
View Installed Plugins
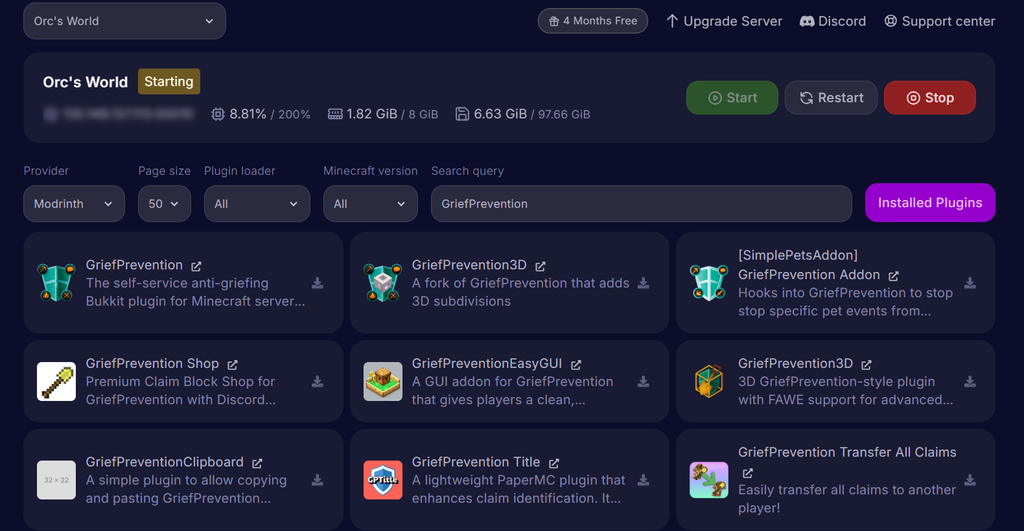pos(930,202)
